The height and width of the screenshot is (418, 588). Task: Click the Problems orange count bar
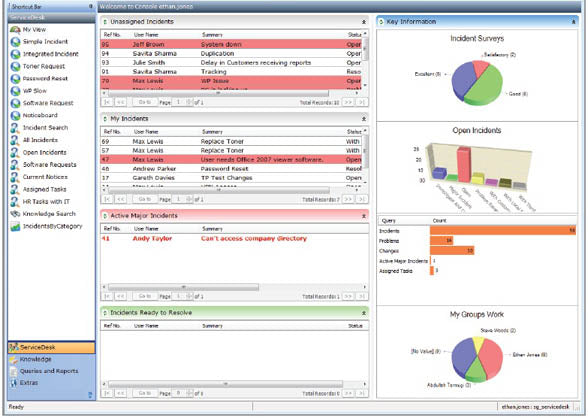(x=441, y=241)
